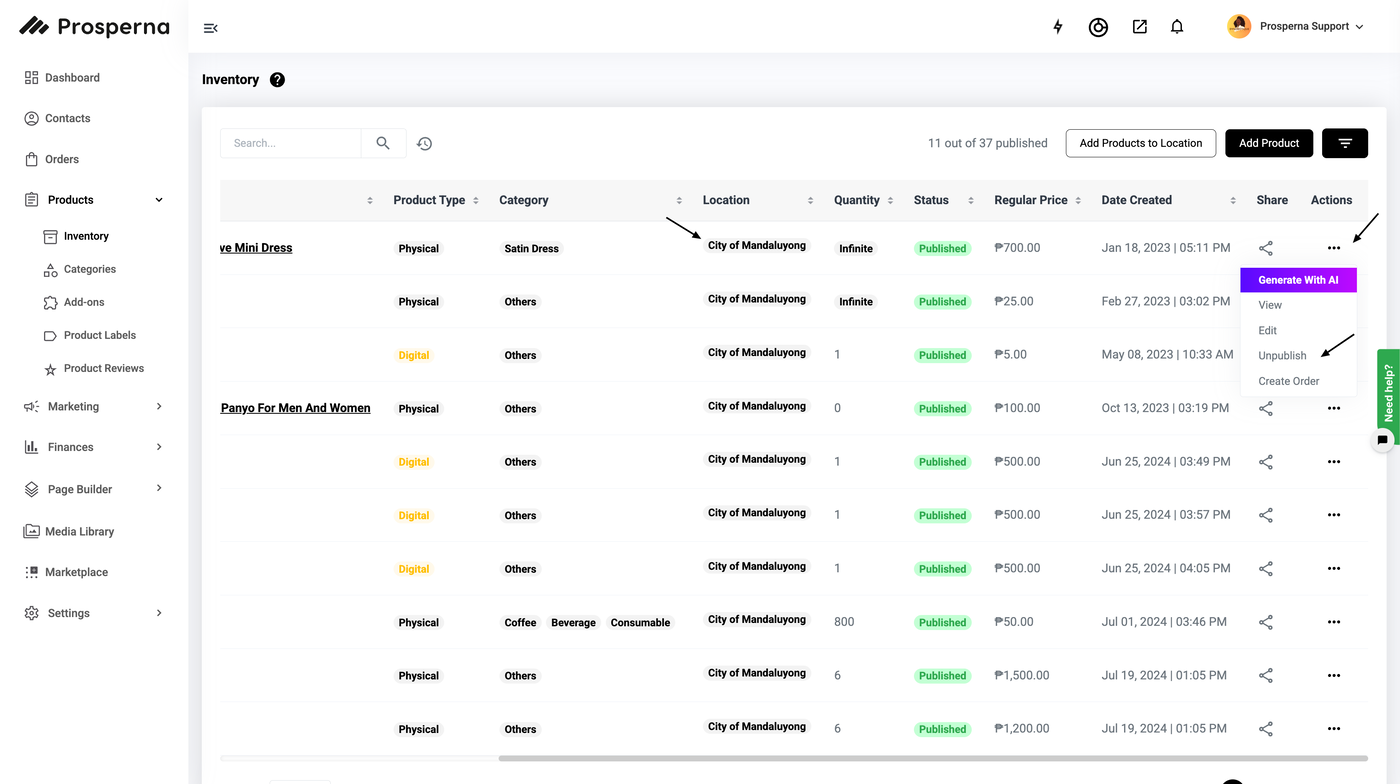Click the external link icon in header
This screenshot has height=784, width=1400.
click(1139, 27)
